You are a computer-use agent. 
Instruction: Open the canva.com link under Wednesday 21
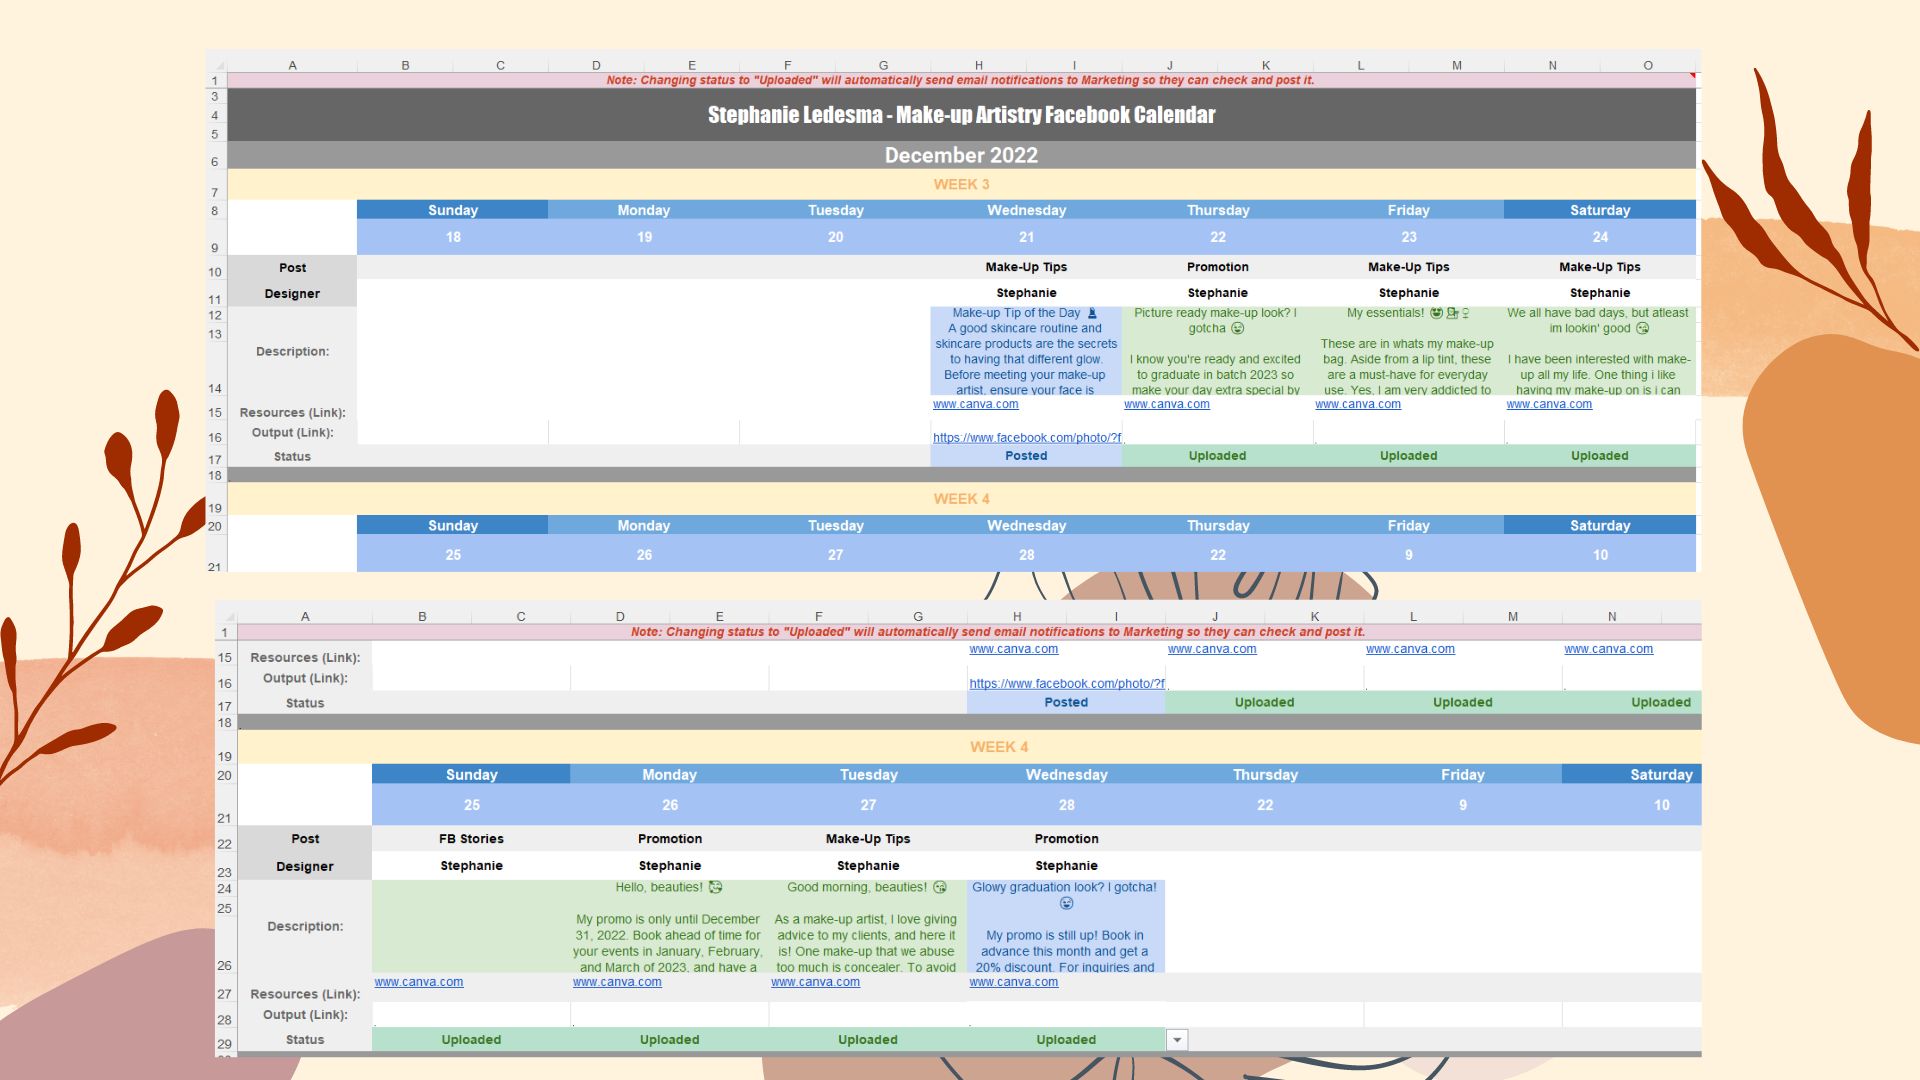tap(975, 405)
